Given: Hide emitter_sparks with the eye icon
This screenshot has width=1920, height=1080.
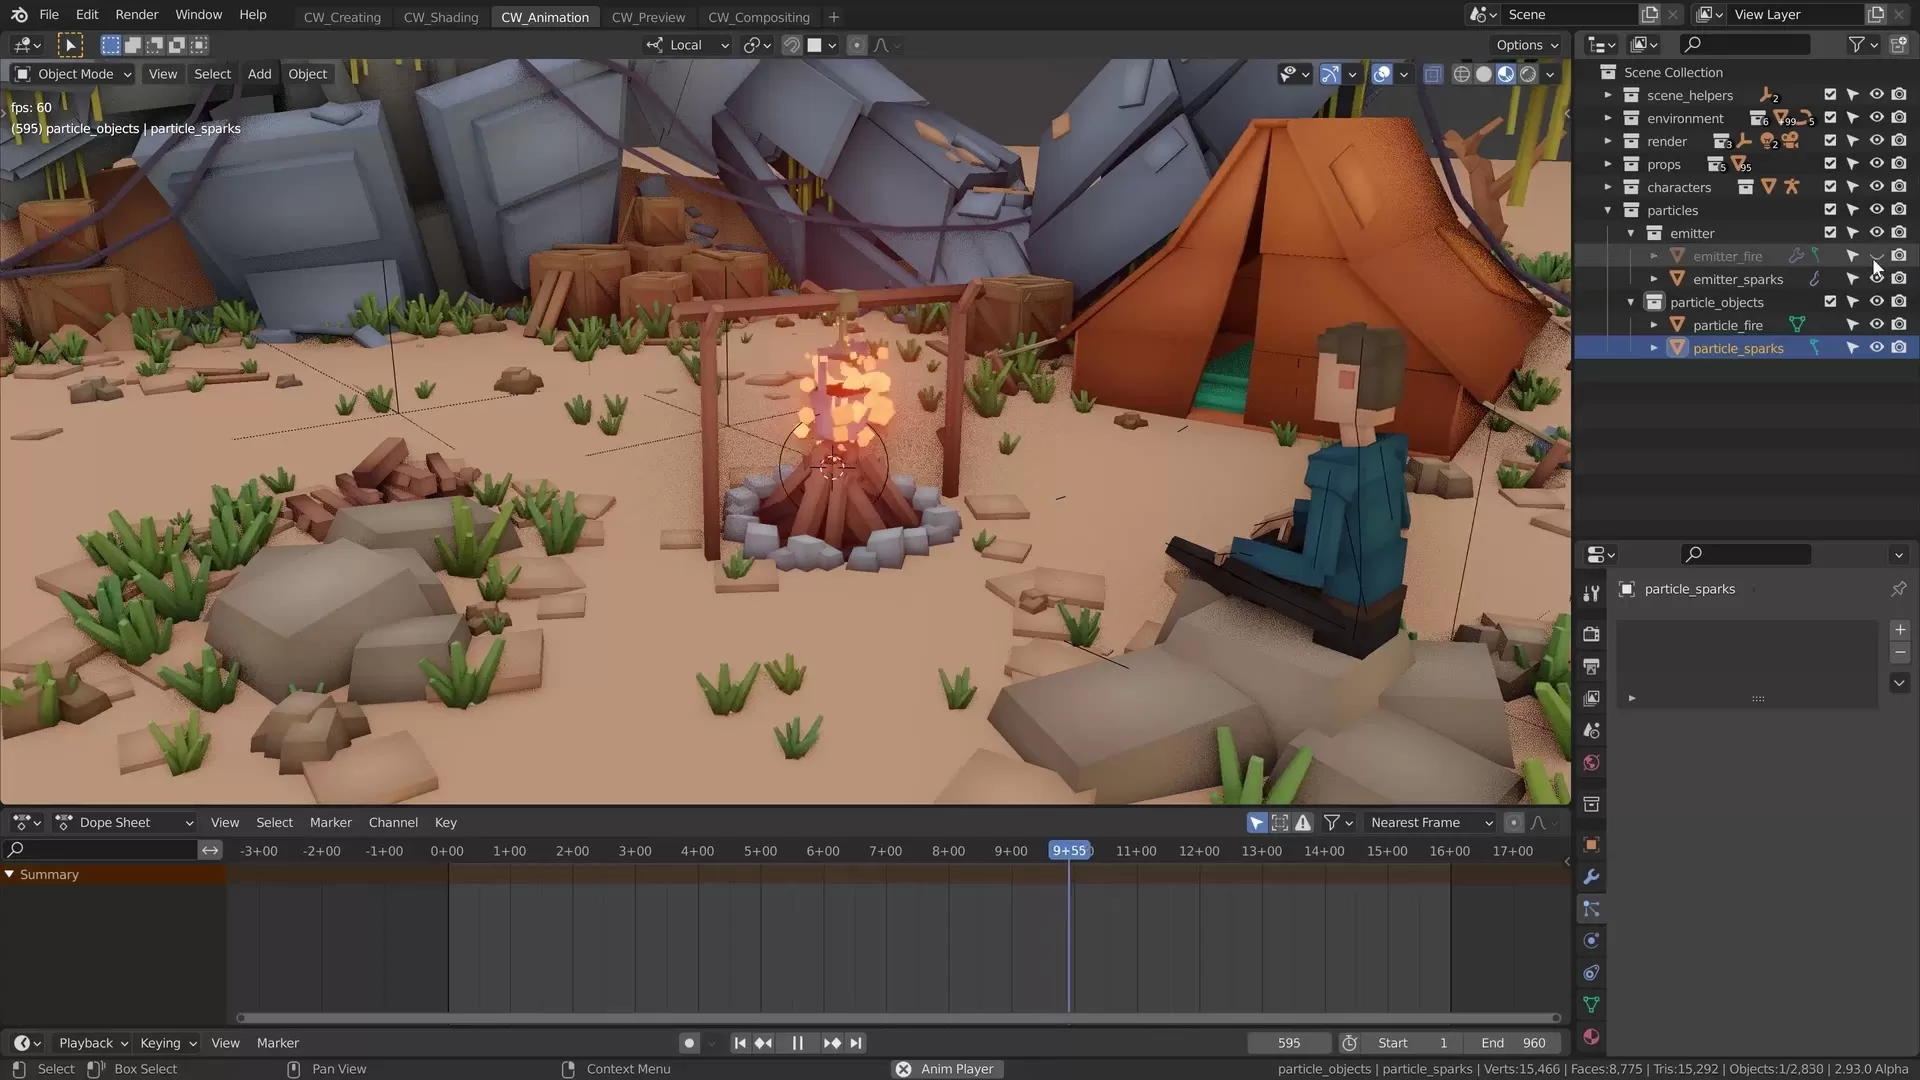Looking at the screenshot, I should pos(1876,279).
